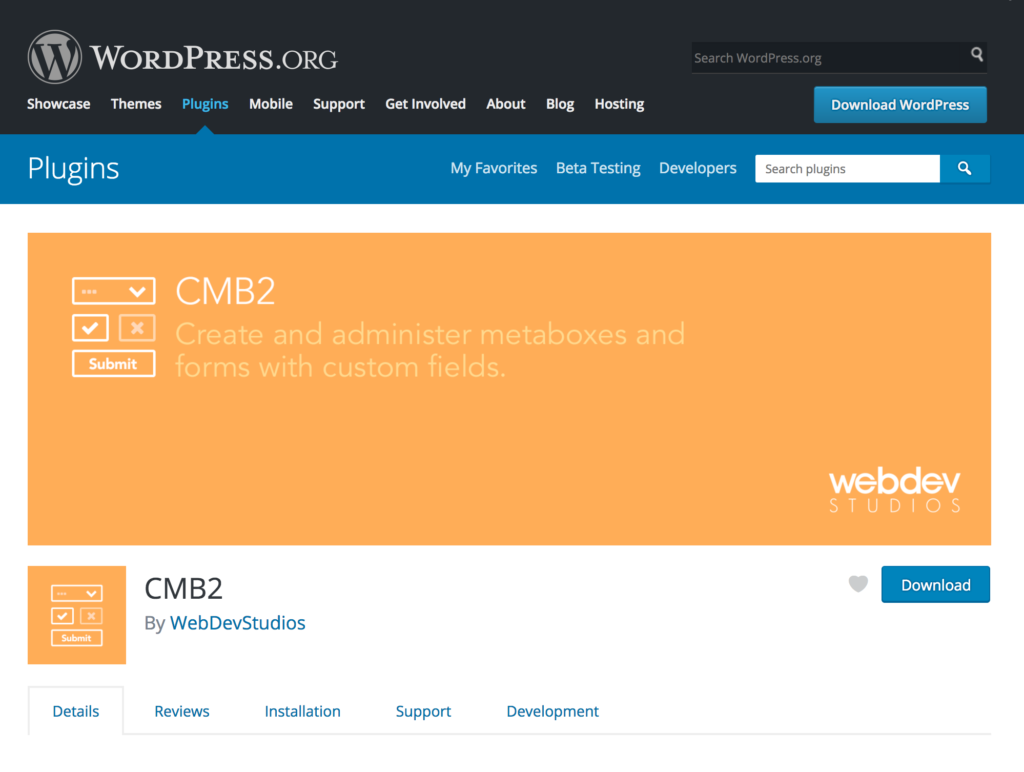1024x772 pixels.
Task: Select the Details tab
Action: coord(76,711)
